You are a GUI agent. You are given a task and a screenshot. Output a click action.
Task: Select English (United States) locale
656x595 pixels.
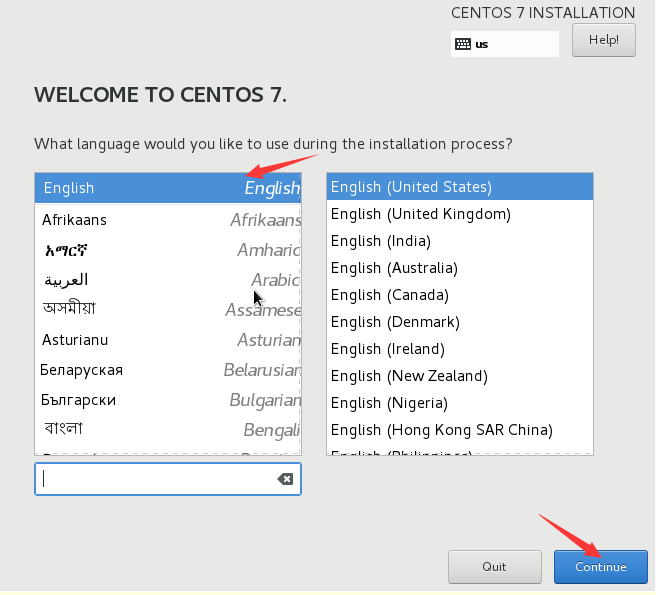coord(460,187)
